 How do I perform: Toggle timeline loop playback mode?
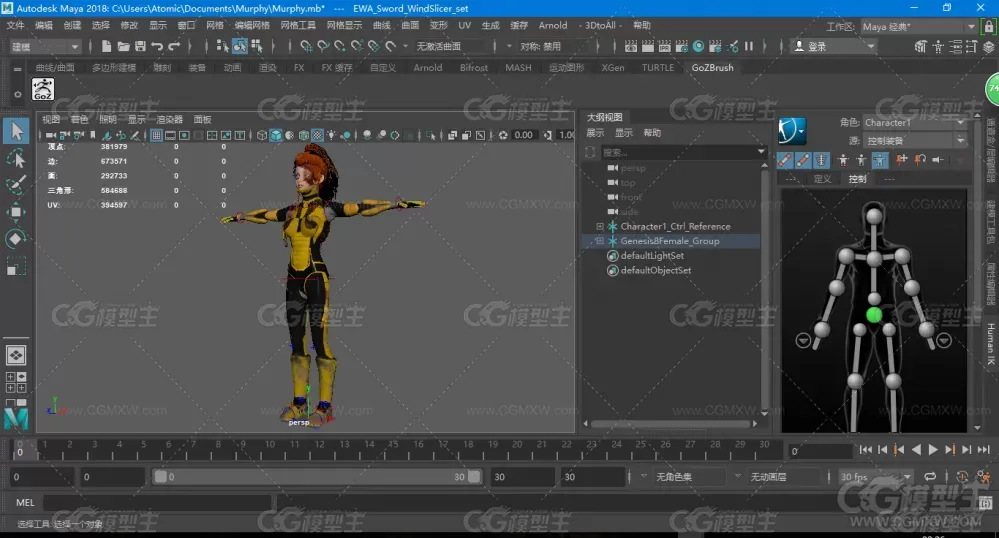coord(930,476)
